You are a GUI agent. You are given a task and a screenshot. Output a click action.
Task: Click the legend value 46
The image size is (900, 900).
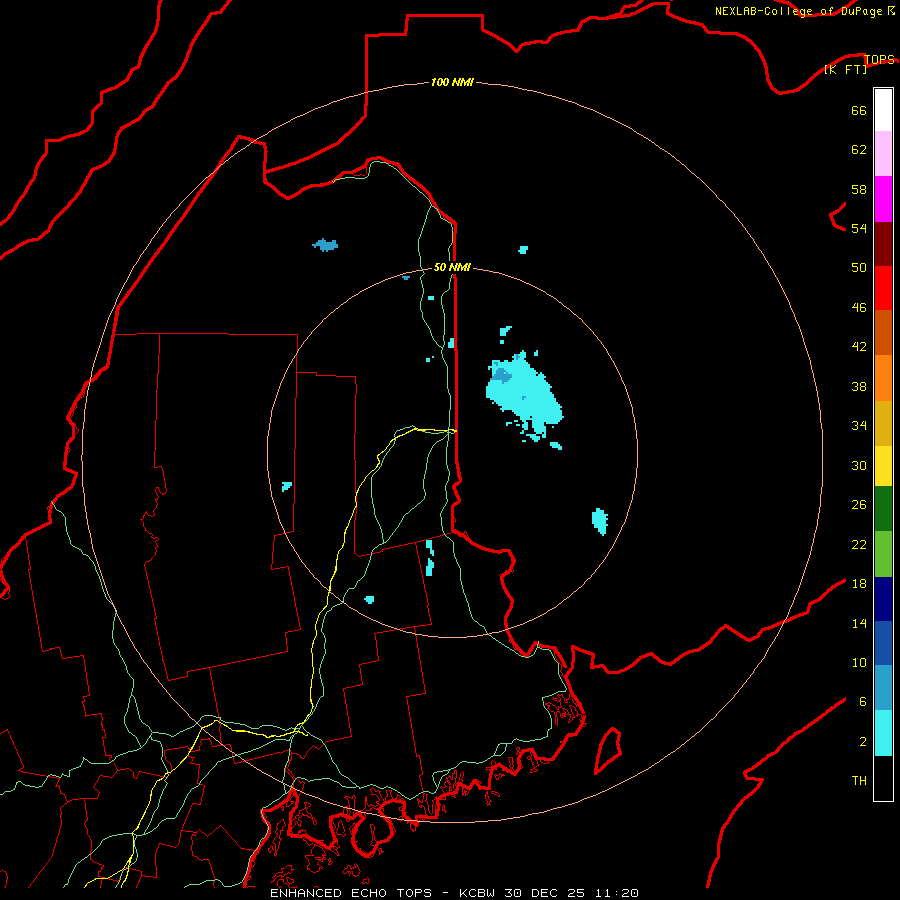(859, 307)
